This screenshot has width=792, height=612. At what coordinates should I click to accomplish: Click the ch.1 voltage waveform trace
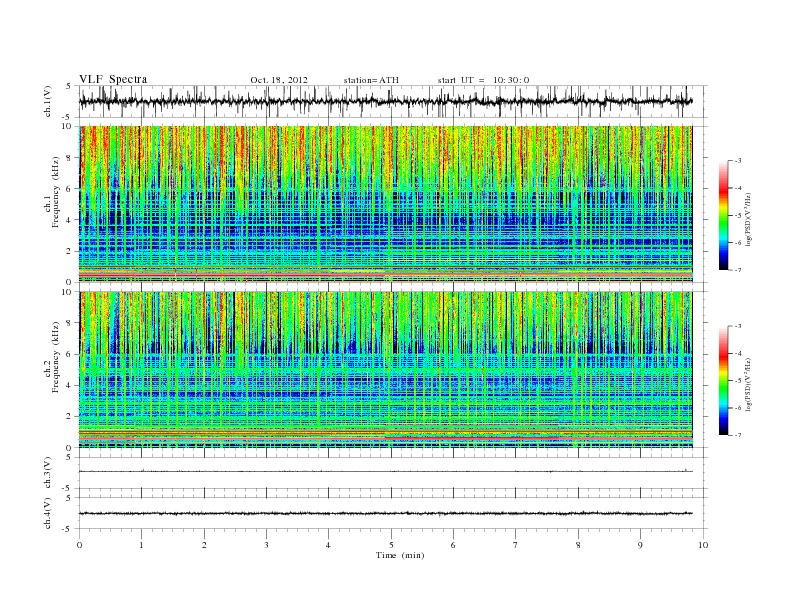pos(385,101)
